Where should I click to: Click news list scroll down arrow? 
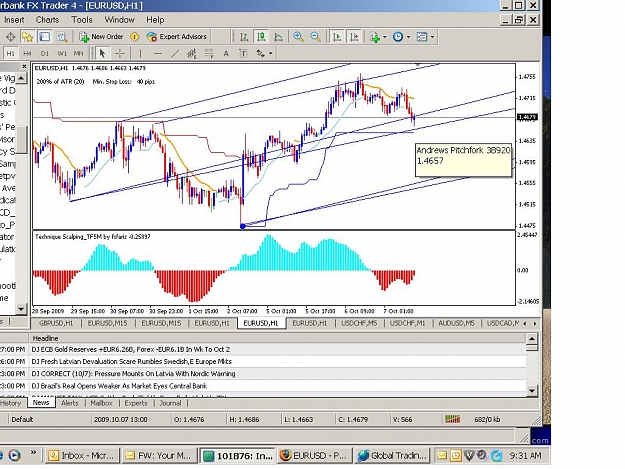click(532, 391)
